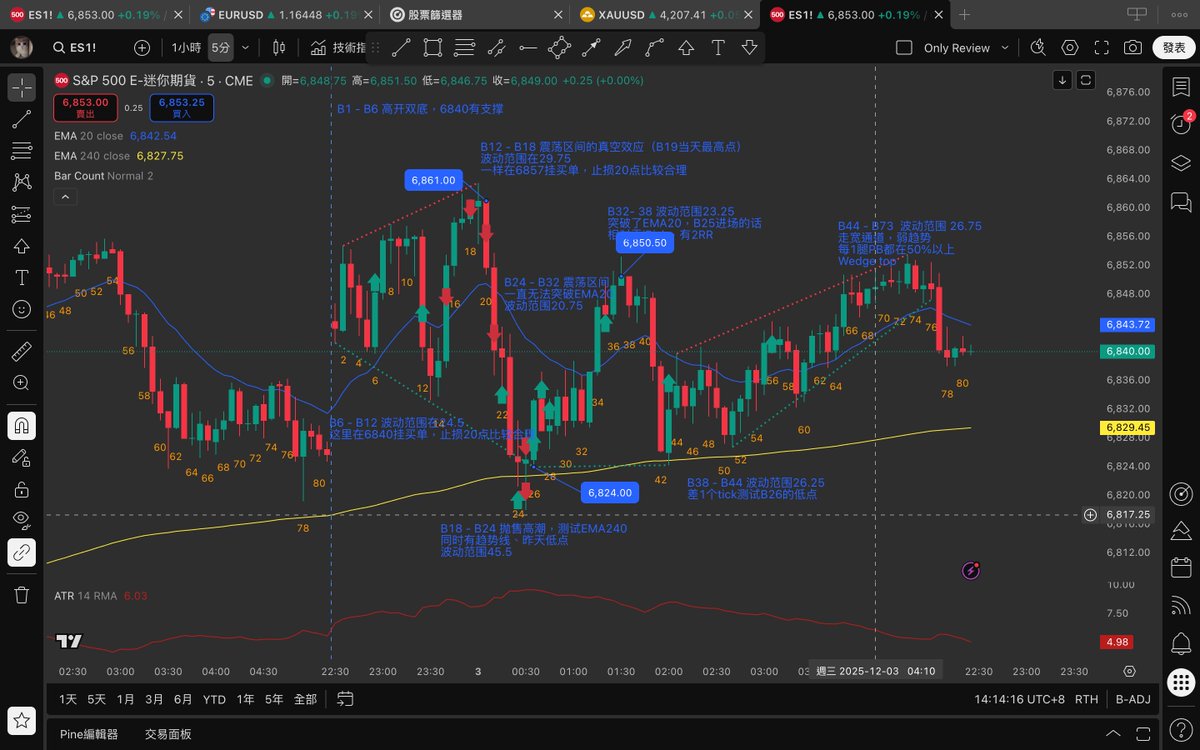Open the quick search icon
Image resolution: width=1200 pixels, height=750 pixels.
(x=1038, y=48)
